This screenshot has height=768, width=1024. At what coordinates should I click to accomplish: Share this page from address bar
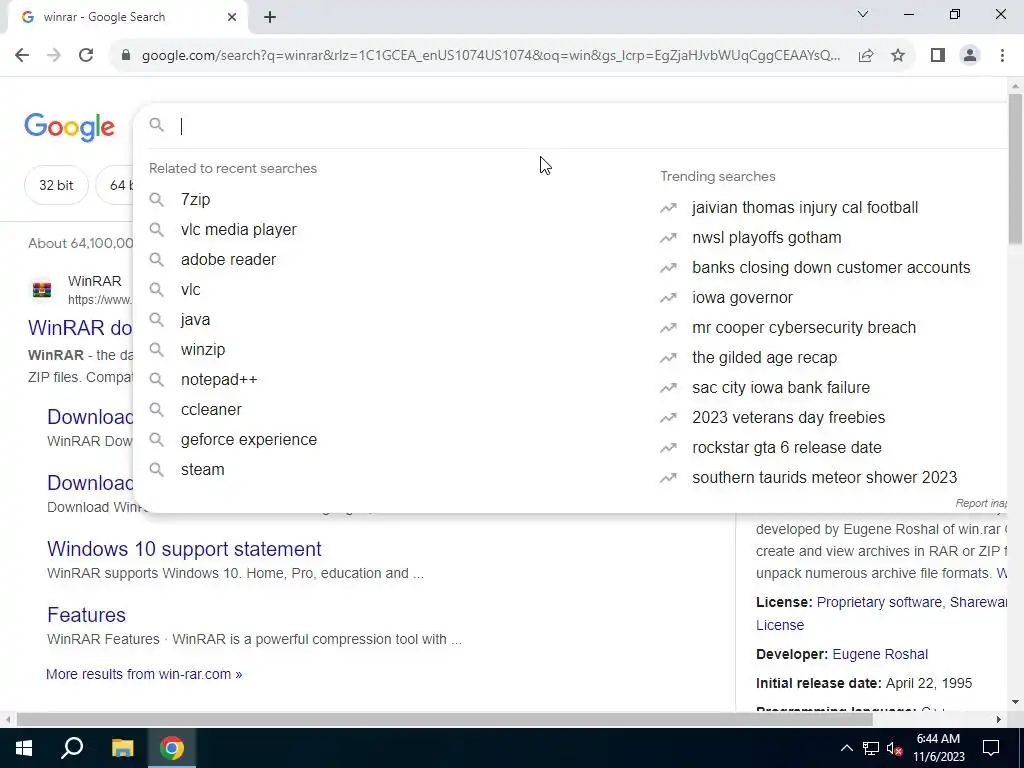pos(866,56)
